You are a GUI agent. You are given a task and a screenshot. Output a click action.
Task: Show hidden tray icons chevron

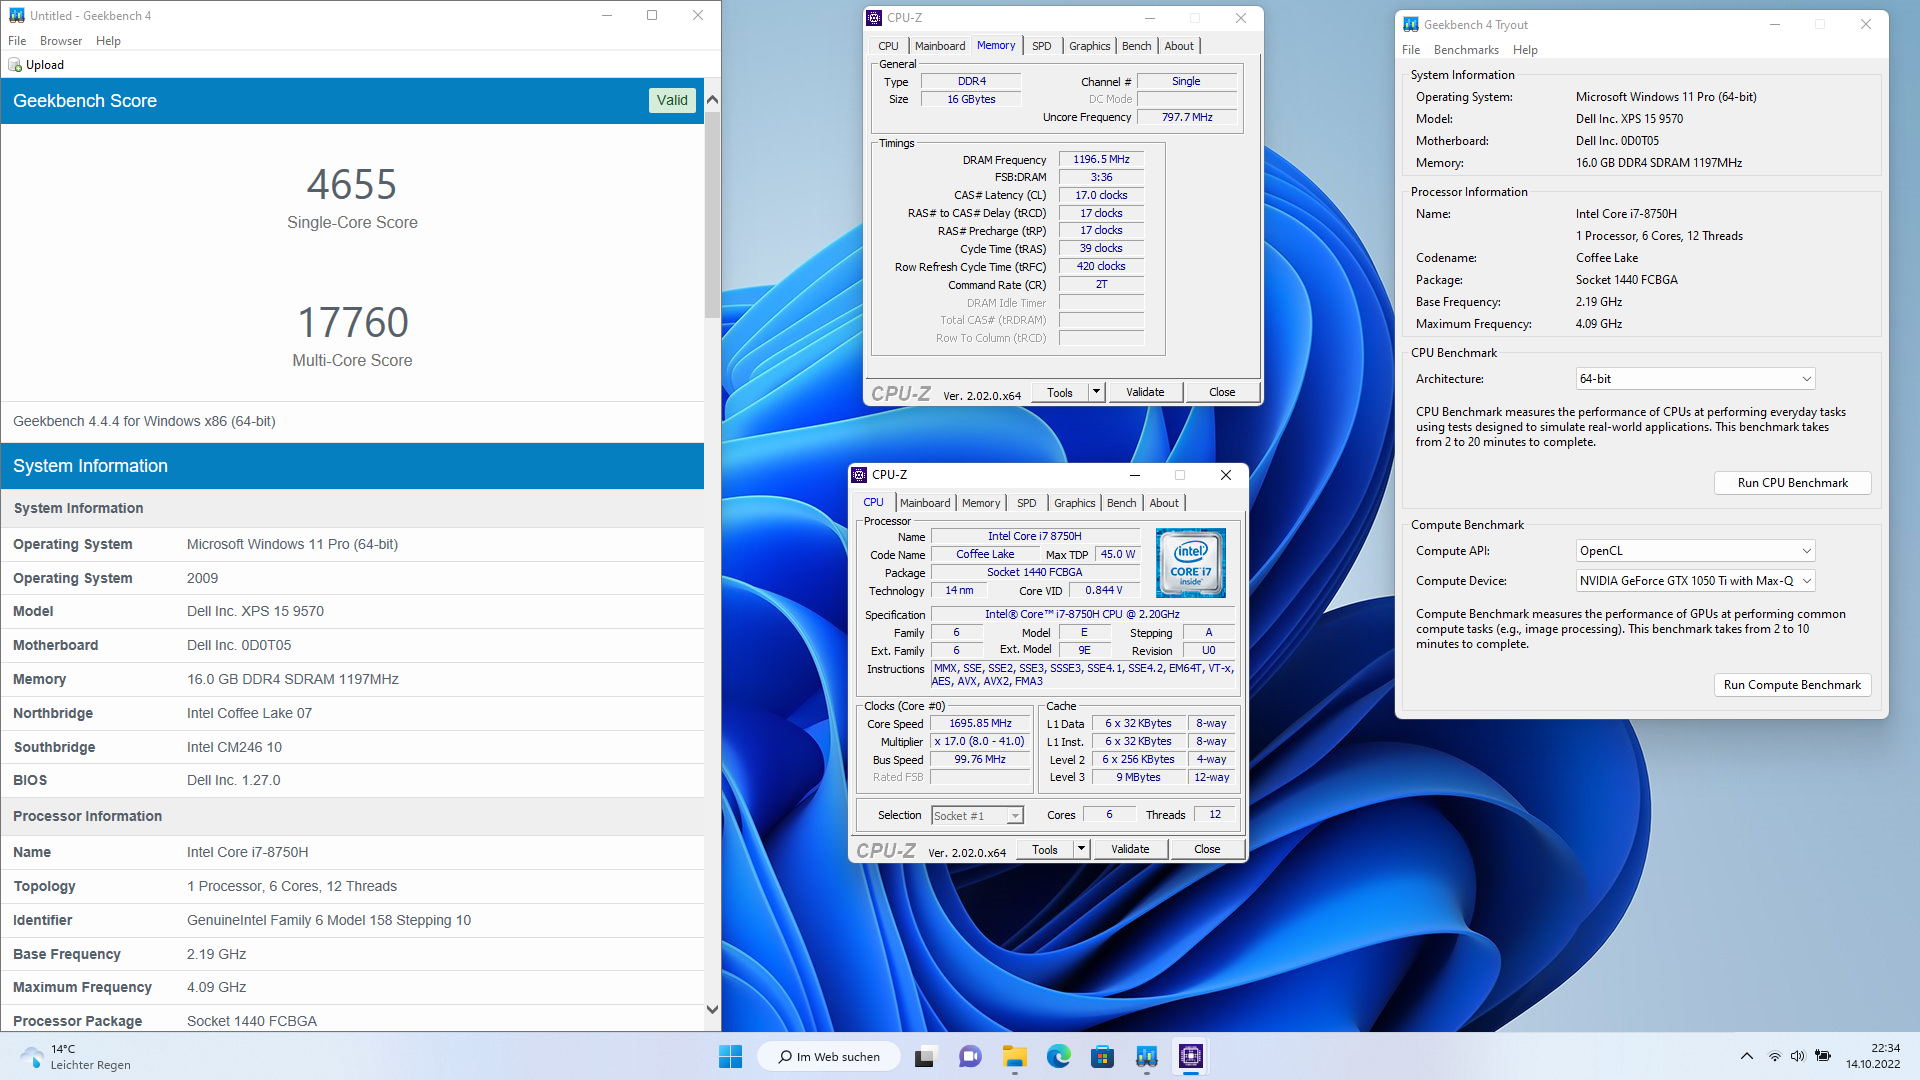tap(1746, 1056)
